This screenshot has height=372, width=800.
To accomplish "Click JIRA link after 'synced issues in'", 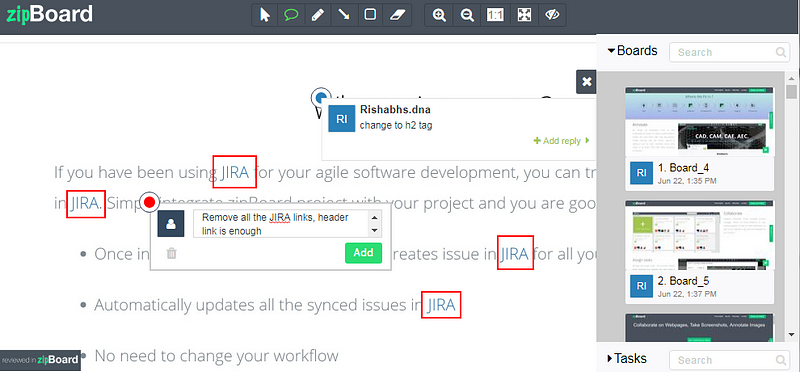I will [441, 305].
